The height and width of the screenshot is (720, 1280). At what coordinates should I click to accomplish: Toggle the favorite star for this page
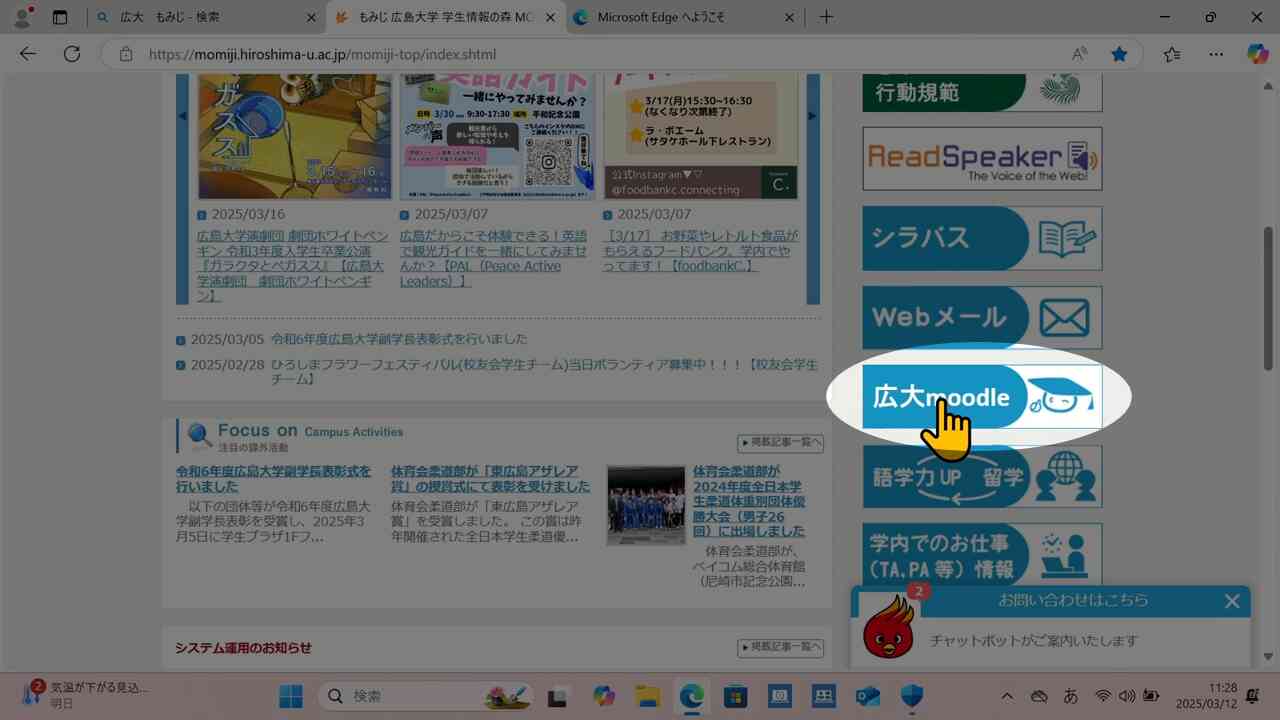click(1119, 54)
